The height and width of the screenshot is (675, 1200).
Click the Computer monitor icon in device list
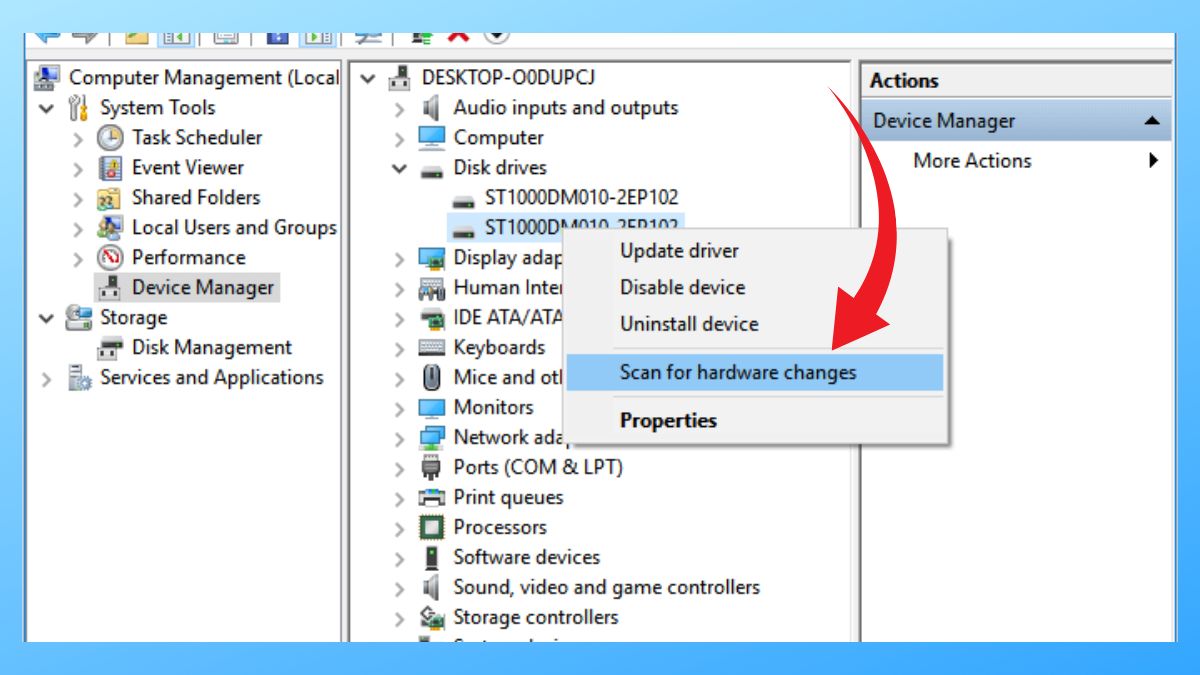pyautogui.click(x=431, y=138)
